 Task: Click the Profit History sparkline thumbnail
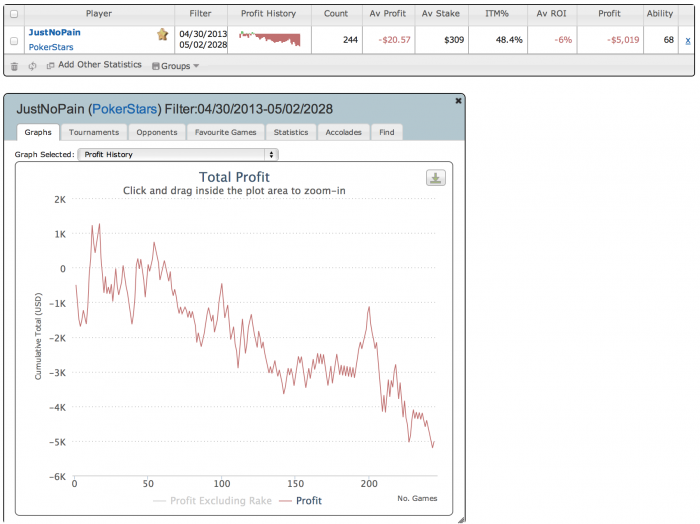coord(270,39)
